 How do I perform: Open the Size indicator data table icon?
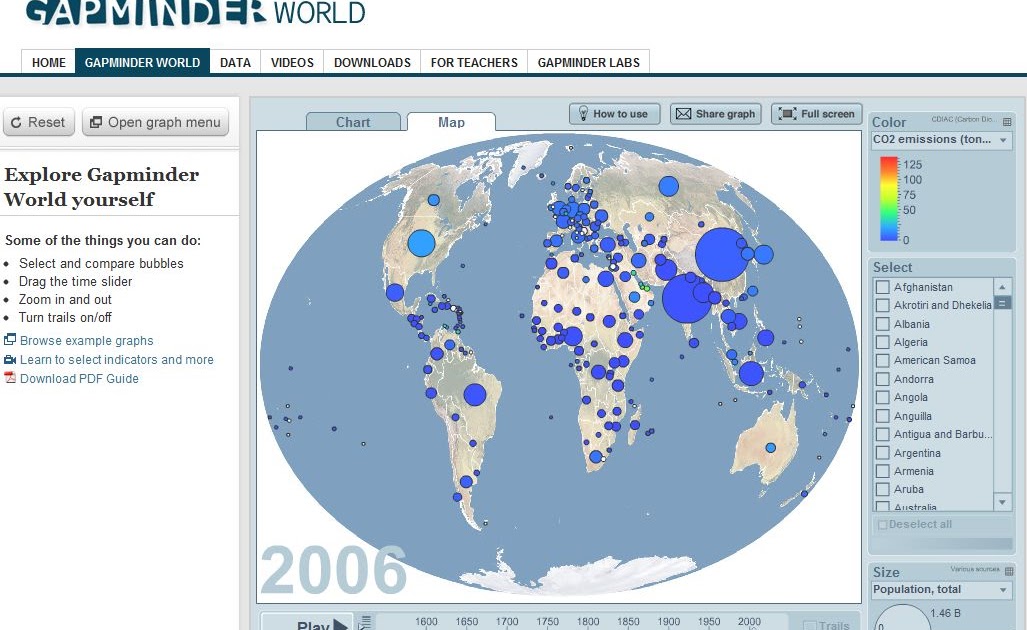[x=1009, y=571]
